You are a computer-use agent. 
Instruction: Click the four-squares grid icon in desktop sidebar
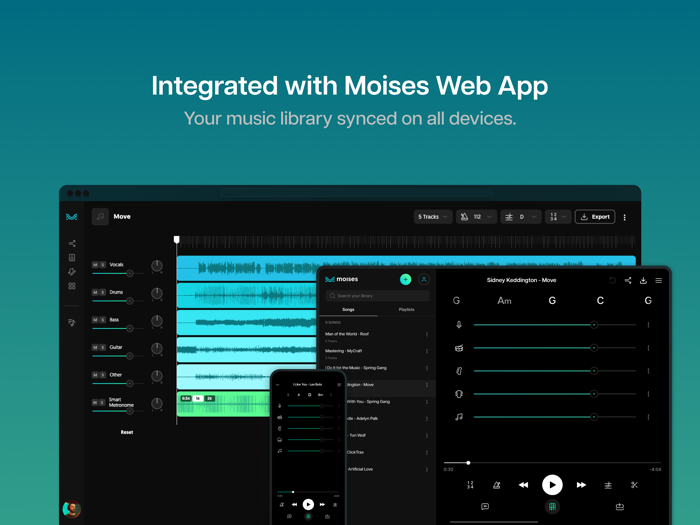pyautogui.click(x=72, y=286)
